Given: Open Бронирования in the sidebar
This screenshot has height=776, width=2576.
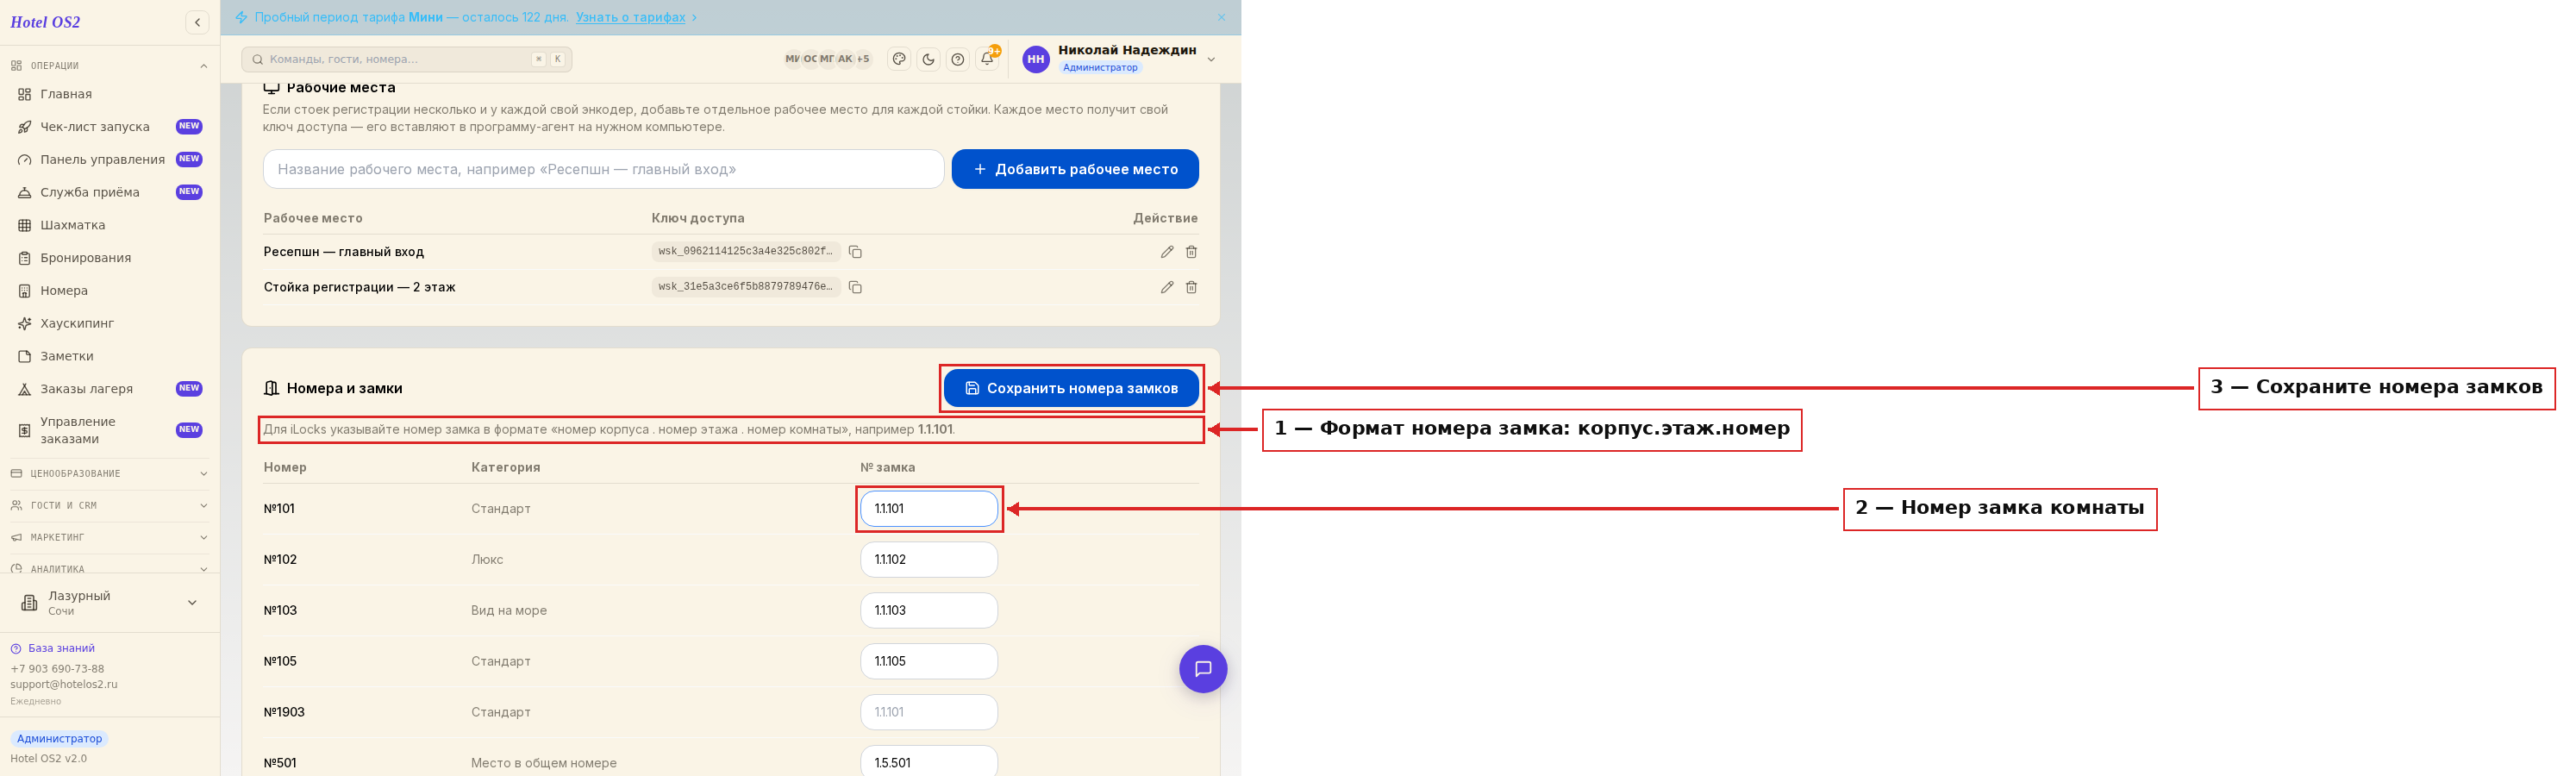Looking at the screenshot, I should pyautogui.click(x=110, y=258).
